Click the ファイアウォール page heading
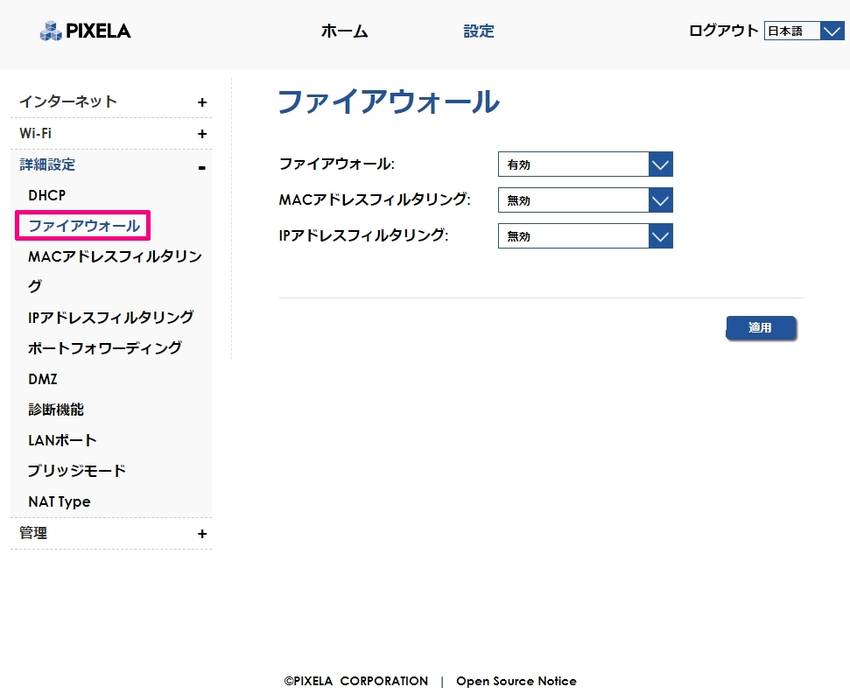The width and height of the screenshot is (850, 694). 388,101
